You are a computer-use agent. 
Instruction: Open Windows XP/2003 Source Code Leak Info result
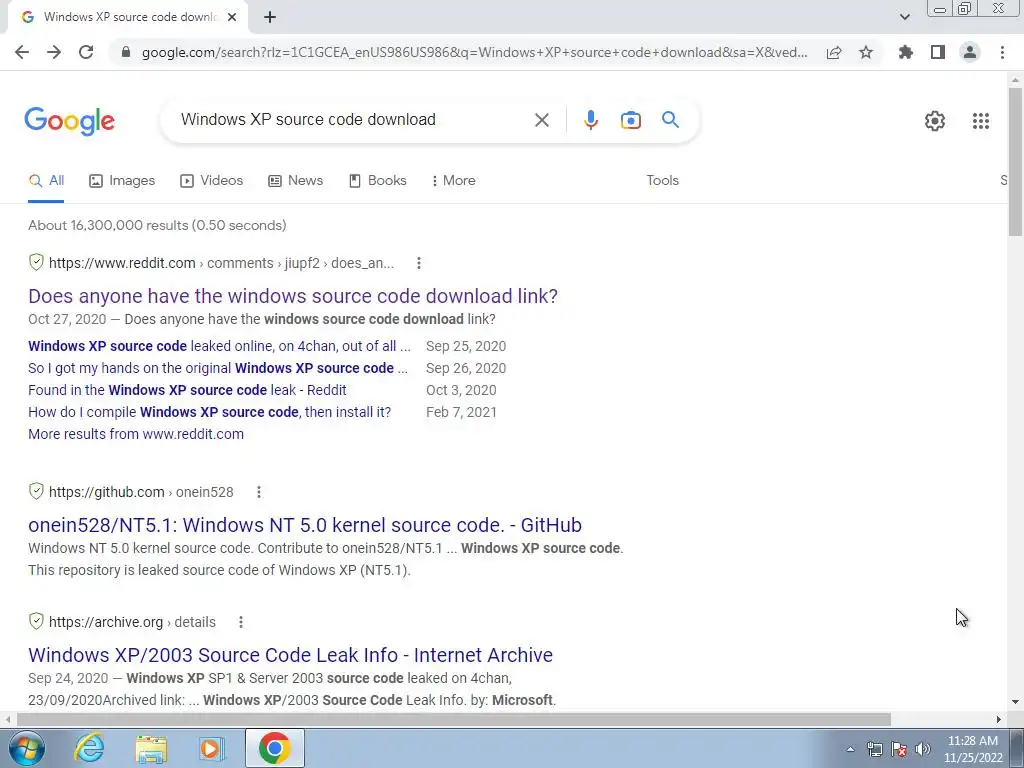pyautogui.click(x=291, y=655)
